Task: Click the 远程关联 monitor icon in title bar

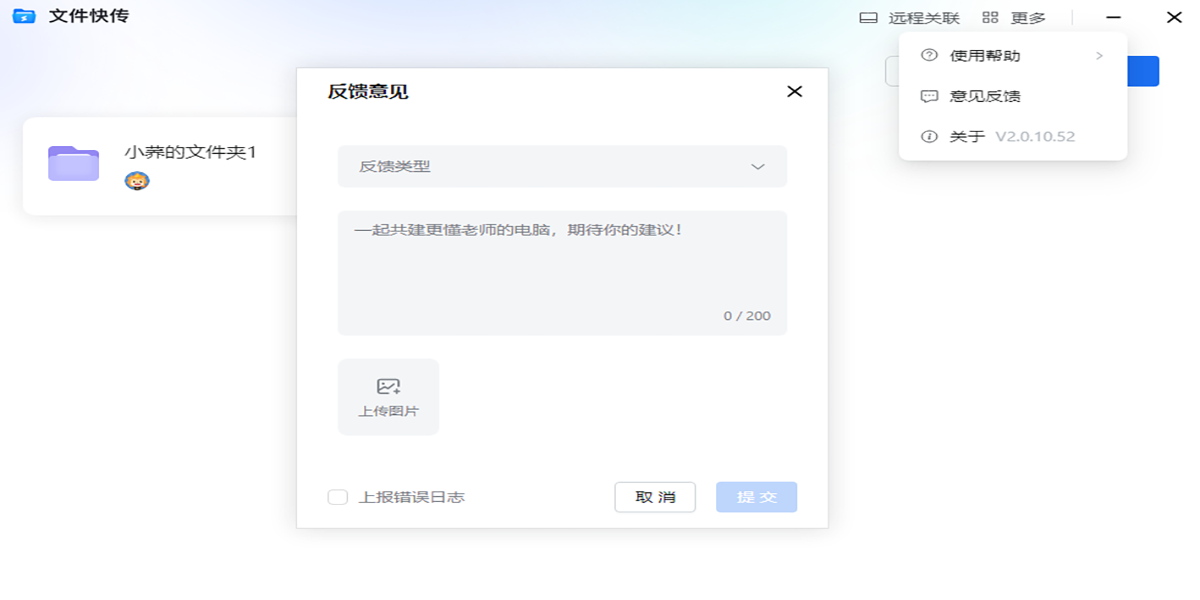Action: coord(871,17)
